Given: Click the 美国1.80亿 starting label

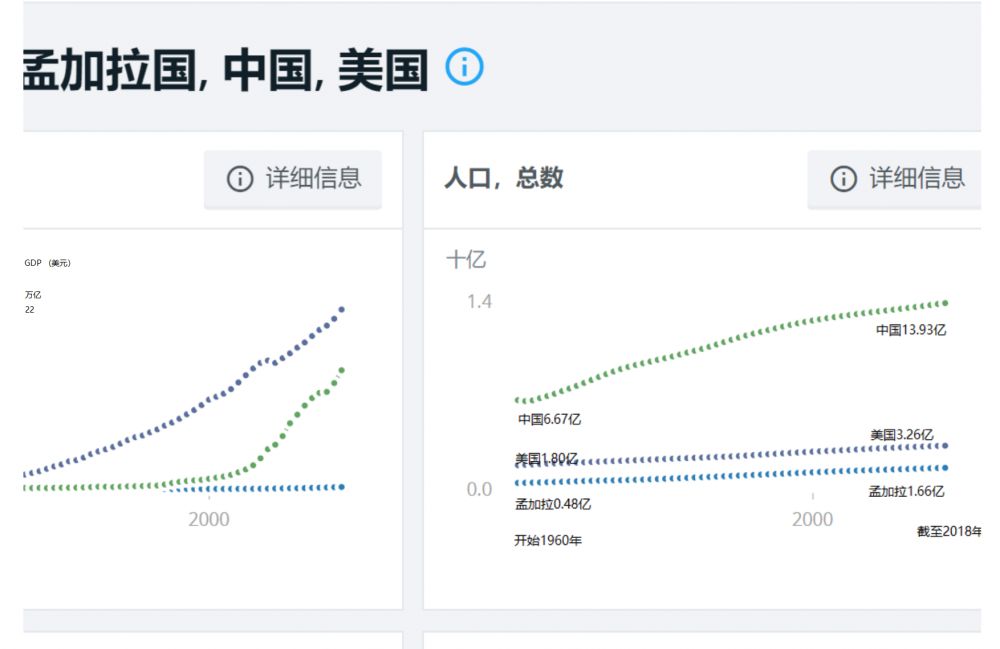Looking at the screenshot, I should point(546,459).
